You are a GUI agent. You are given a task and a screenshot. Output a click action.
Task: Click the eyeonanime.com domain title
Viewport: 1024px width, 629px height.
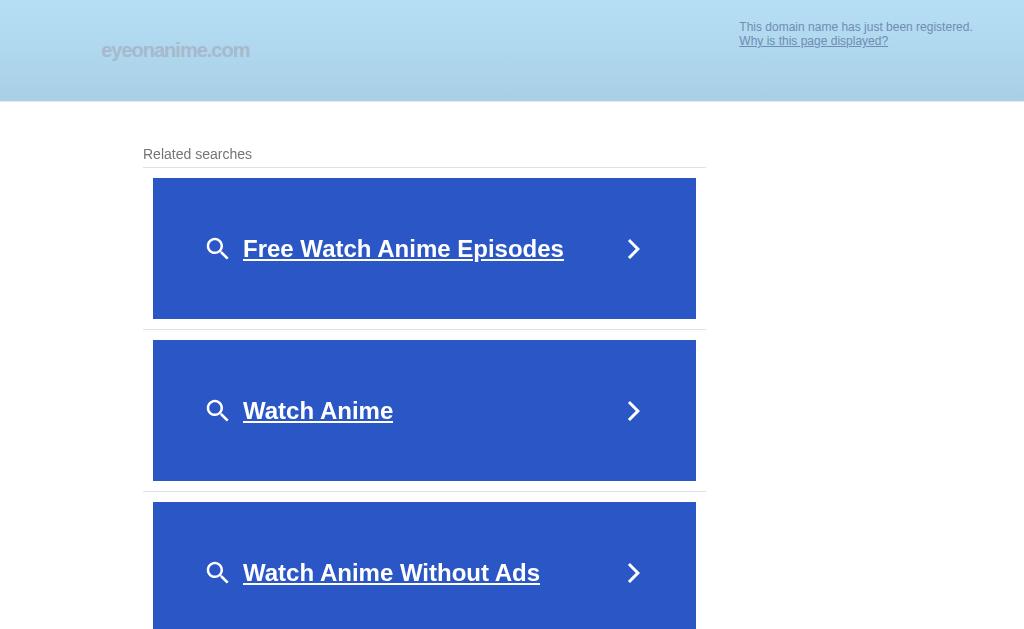pos(175,50)
